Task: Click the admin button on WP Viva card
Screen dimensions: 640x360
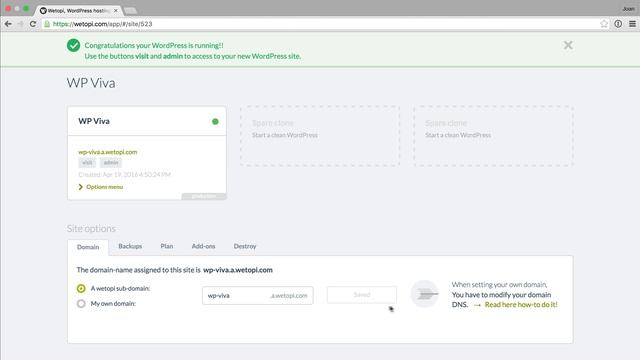Action: (111, 162)
